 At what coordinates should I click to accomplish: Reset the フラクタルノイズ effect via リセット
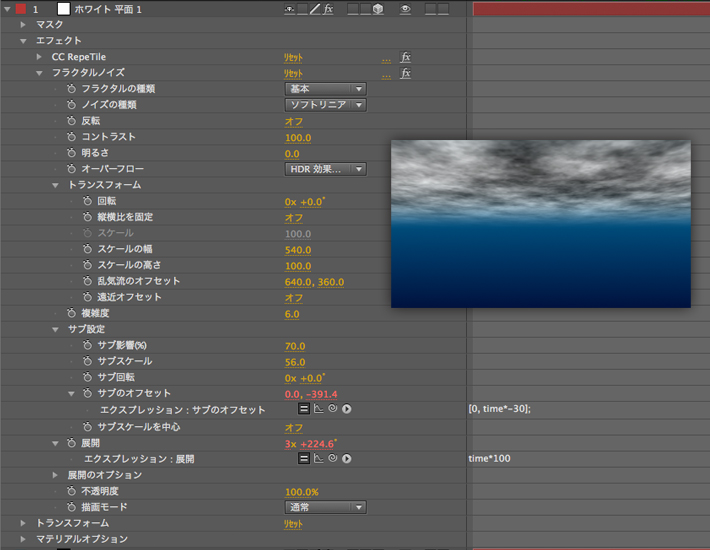click(x=293, y=73)
